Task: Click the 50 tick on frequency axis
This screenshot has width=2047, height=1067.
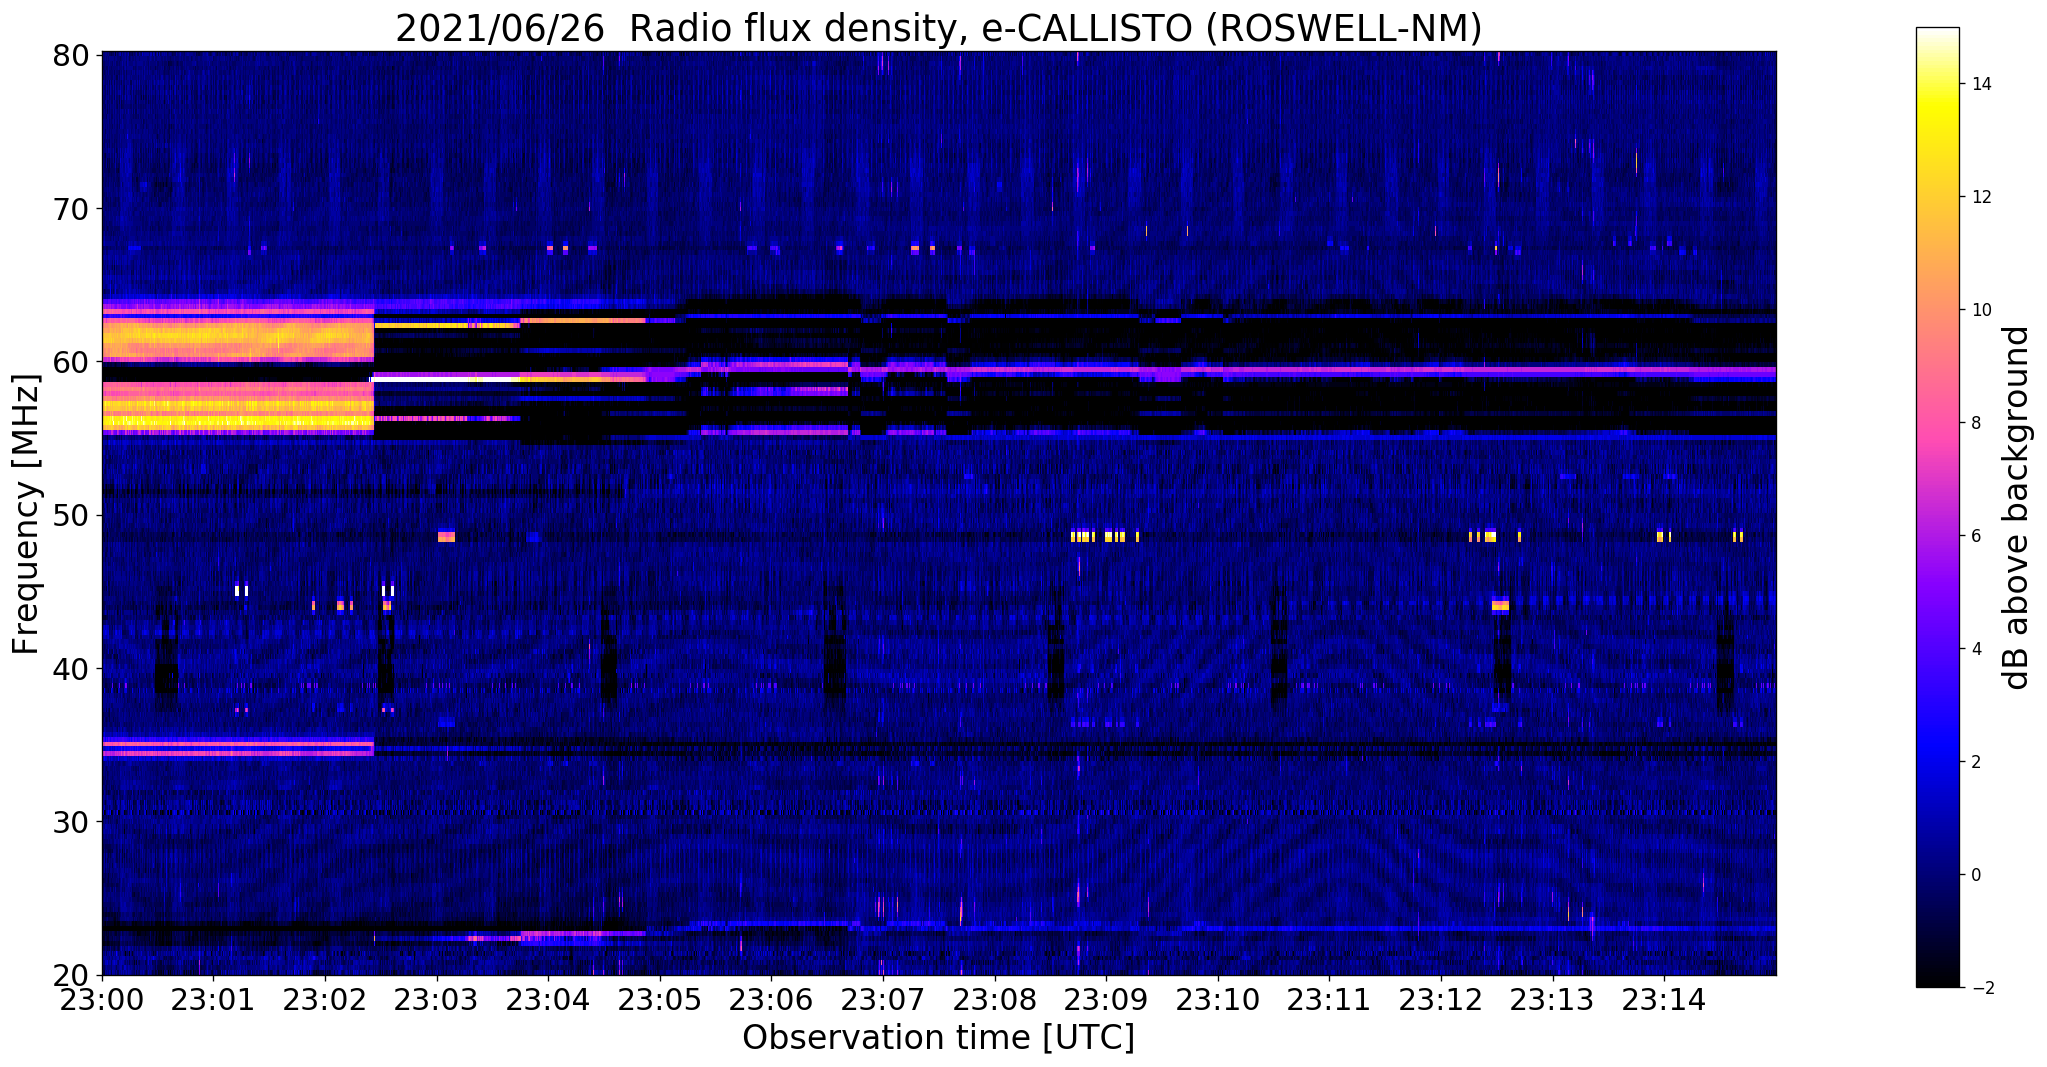Action: tap(71, 515)
